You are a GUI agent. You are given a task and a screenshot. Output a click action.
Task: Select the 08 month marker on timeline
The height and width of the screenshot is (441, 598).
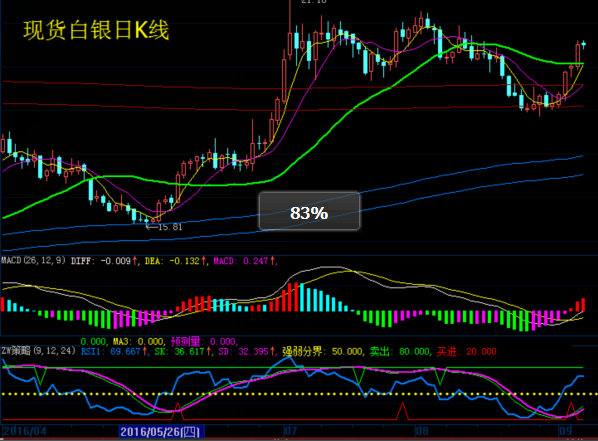pyautogui.click(x=422, y=431)
